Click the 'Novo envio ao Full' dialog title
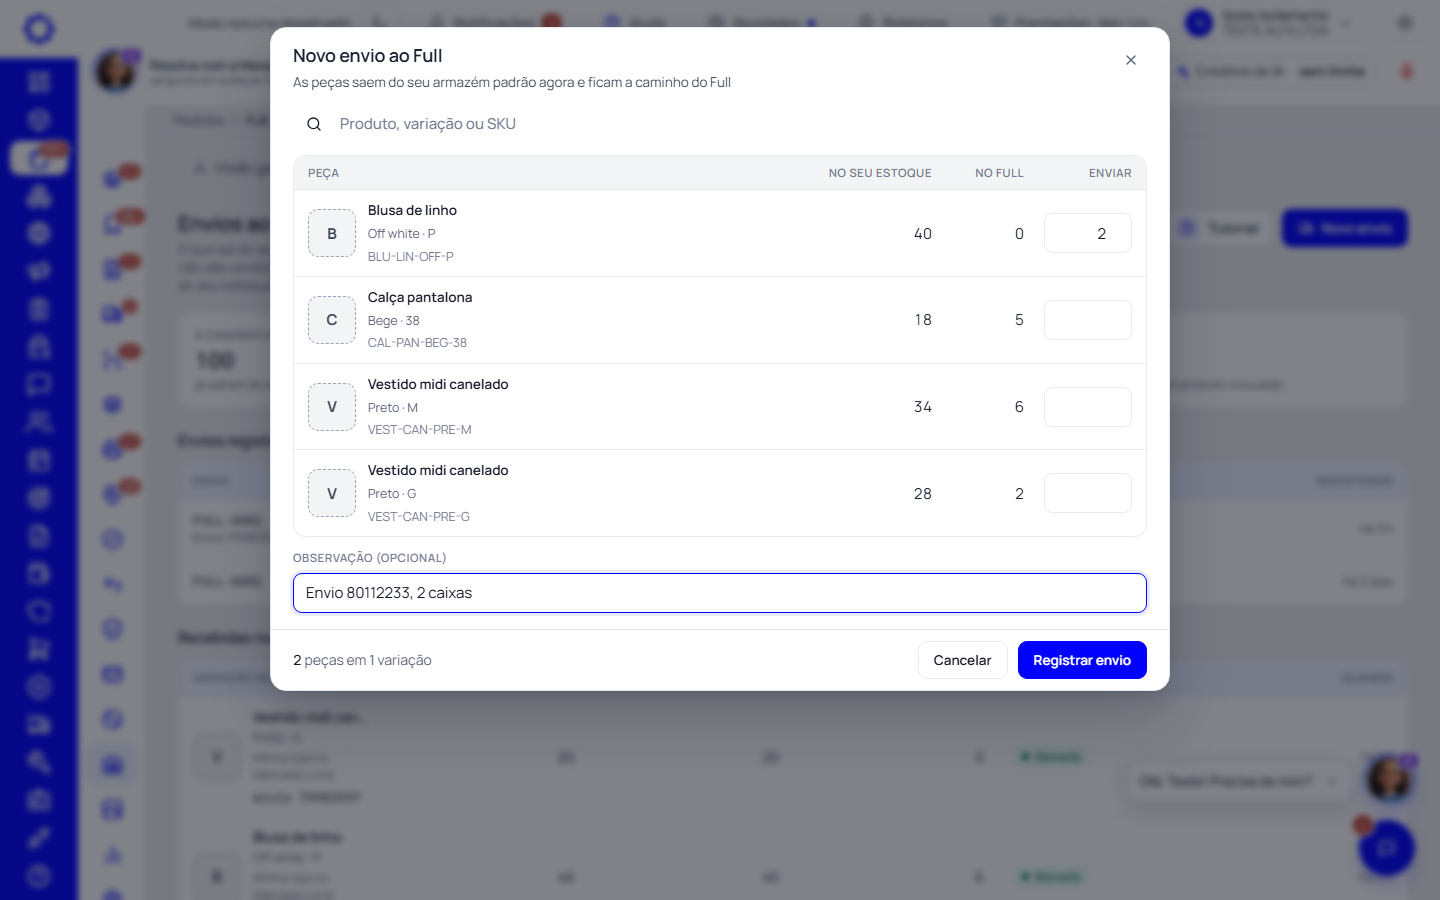 (x=367, y=56)
